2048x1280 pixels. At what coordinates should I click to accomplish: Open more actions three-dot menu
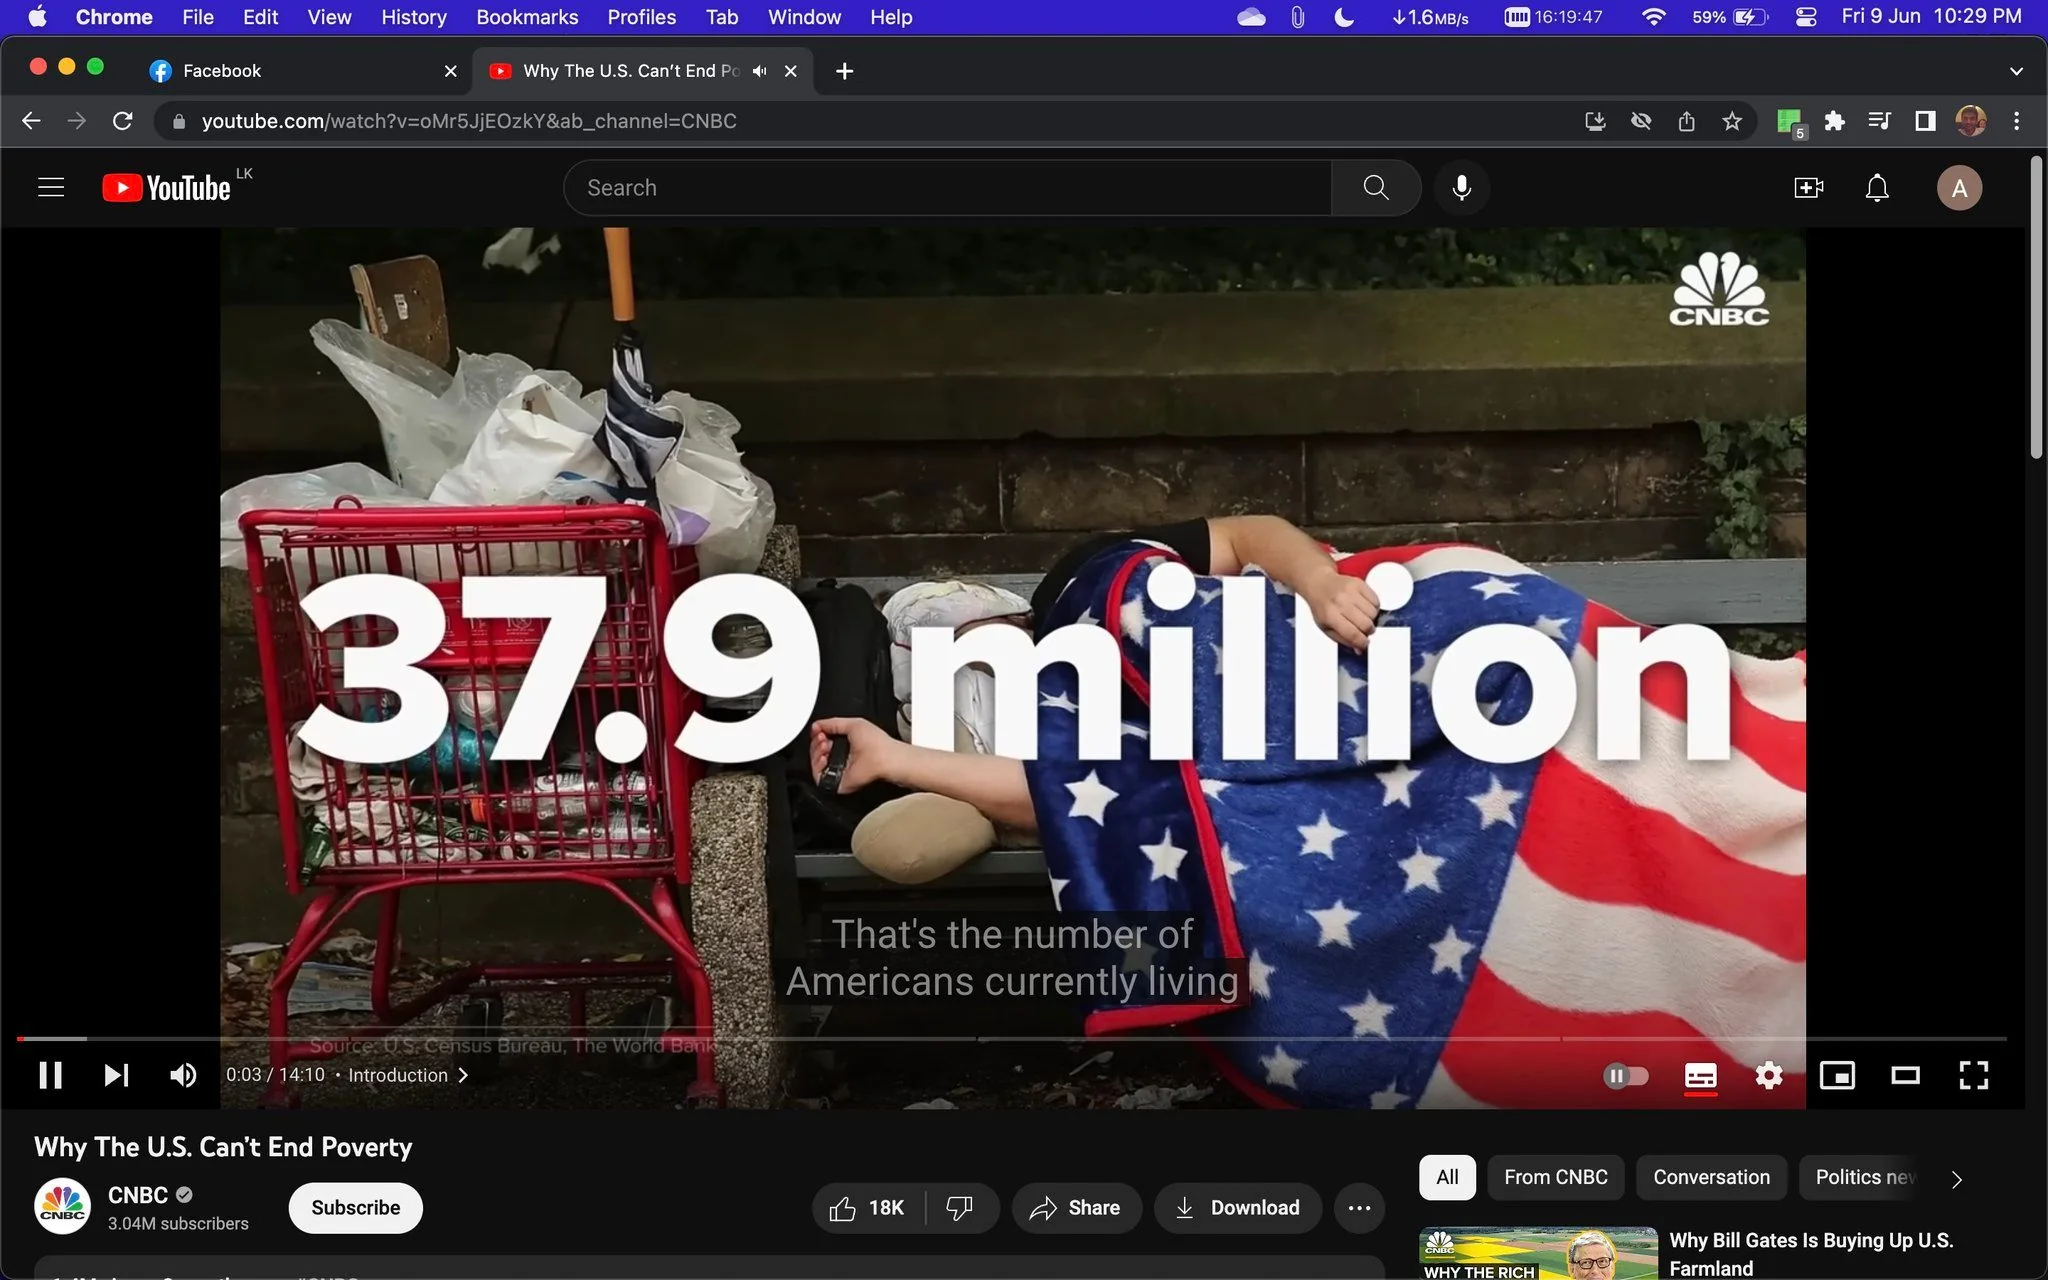[1359, 1208]
